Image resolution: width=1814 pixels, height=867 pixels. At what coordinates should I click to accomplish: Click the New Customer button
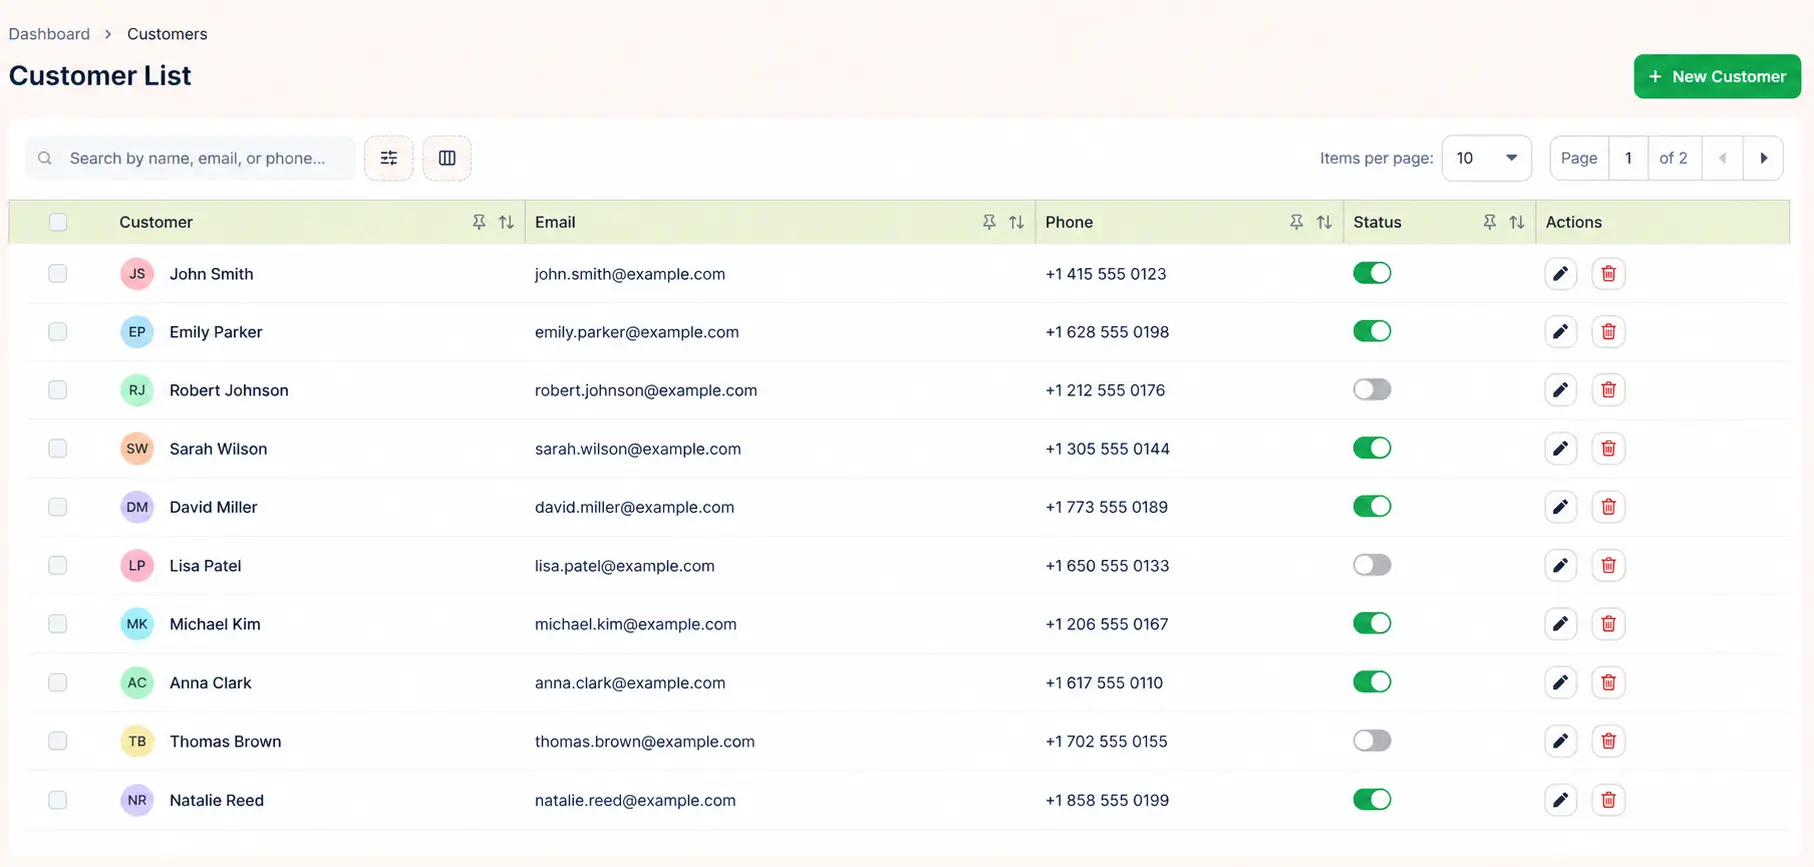coord(1717,76)
